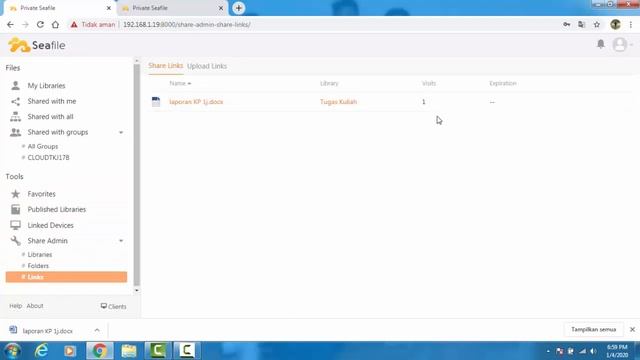Reload the current page
The image size is (640, 360).
40,24
